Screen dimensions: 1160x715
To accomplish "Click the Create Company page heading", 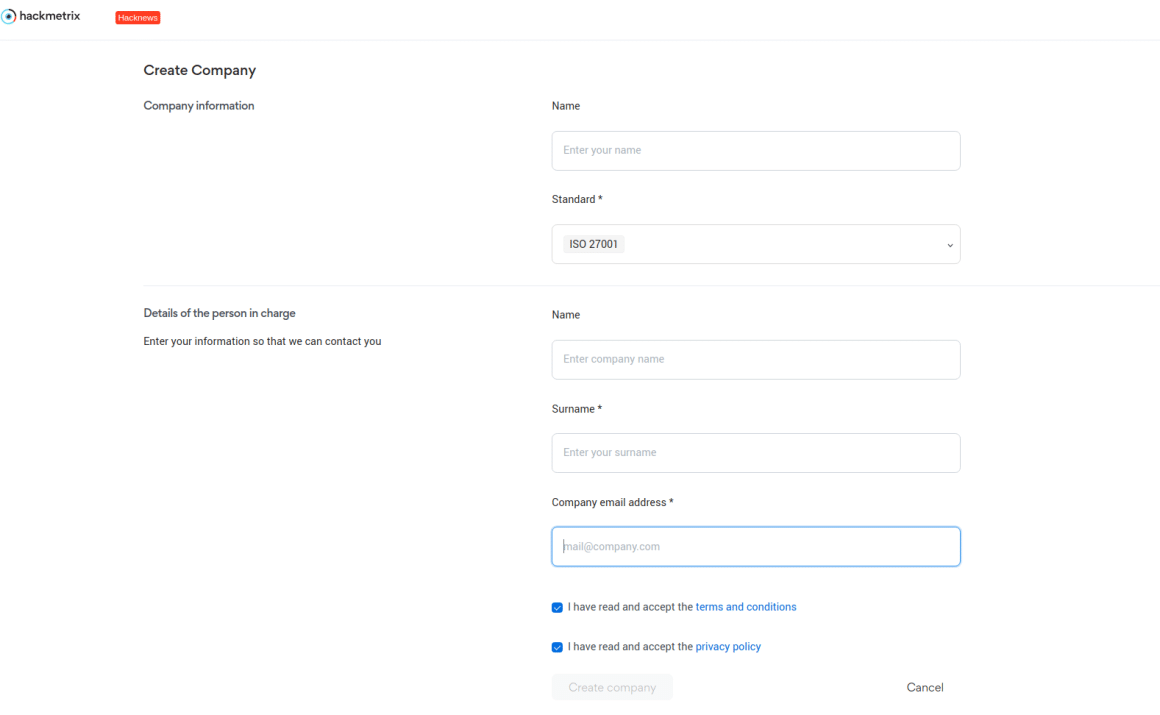I will [x=199, y=70].
